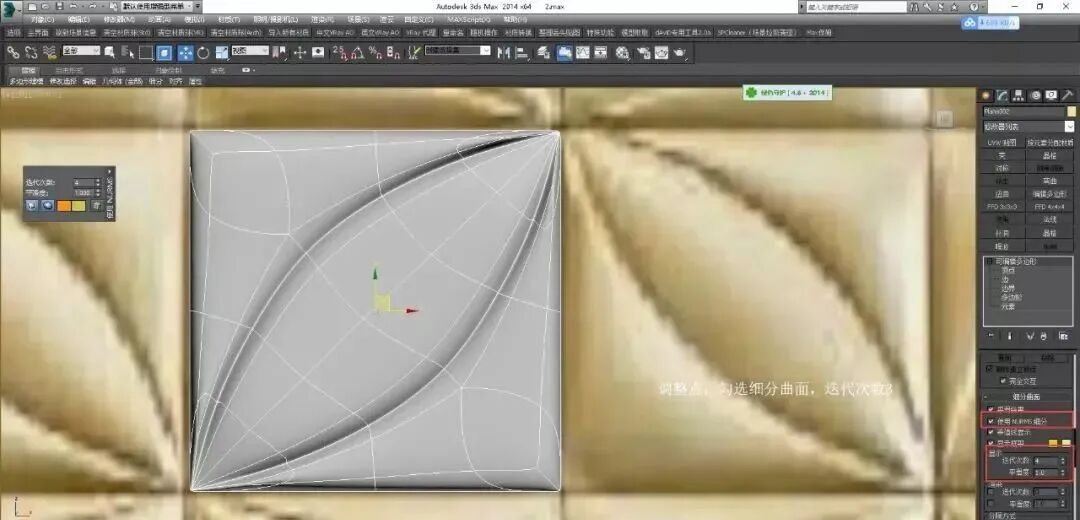The height and width of the screenshot is (520, 1080).
Task: Click the Bind to Space Warp icon
Action: (50, 52)
